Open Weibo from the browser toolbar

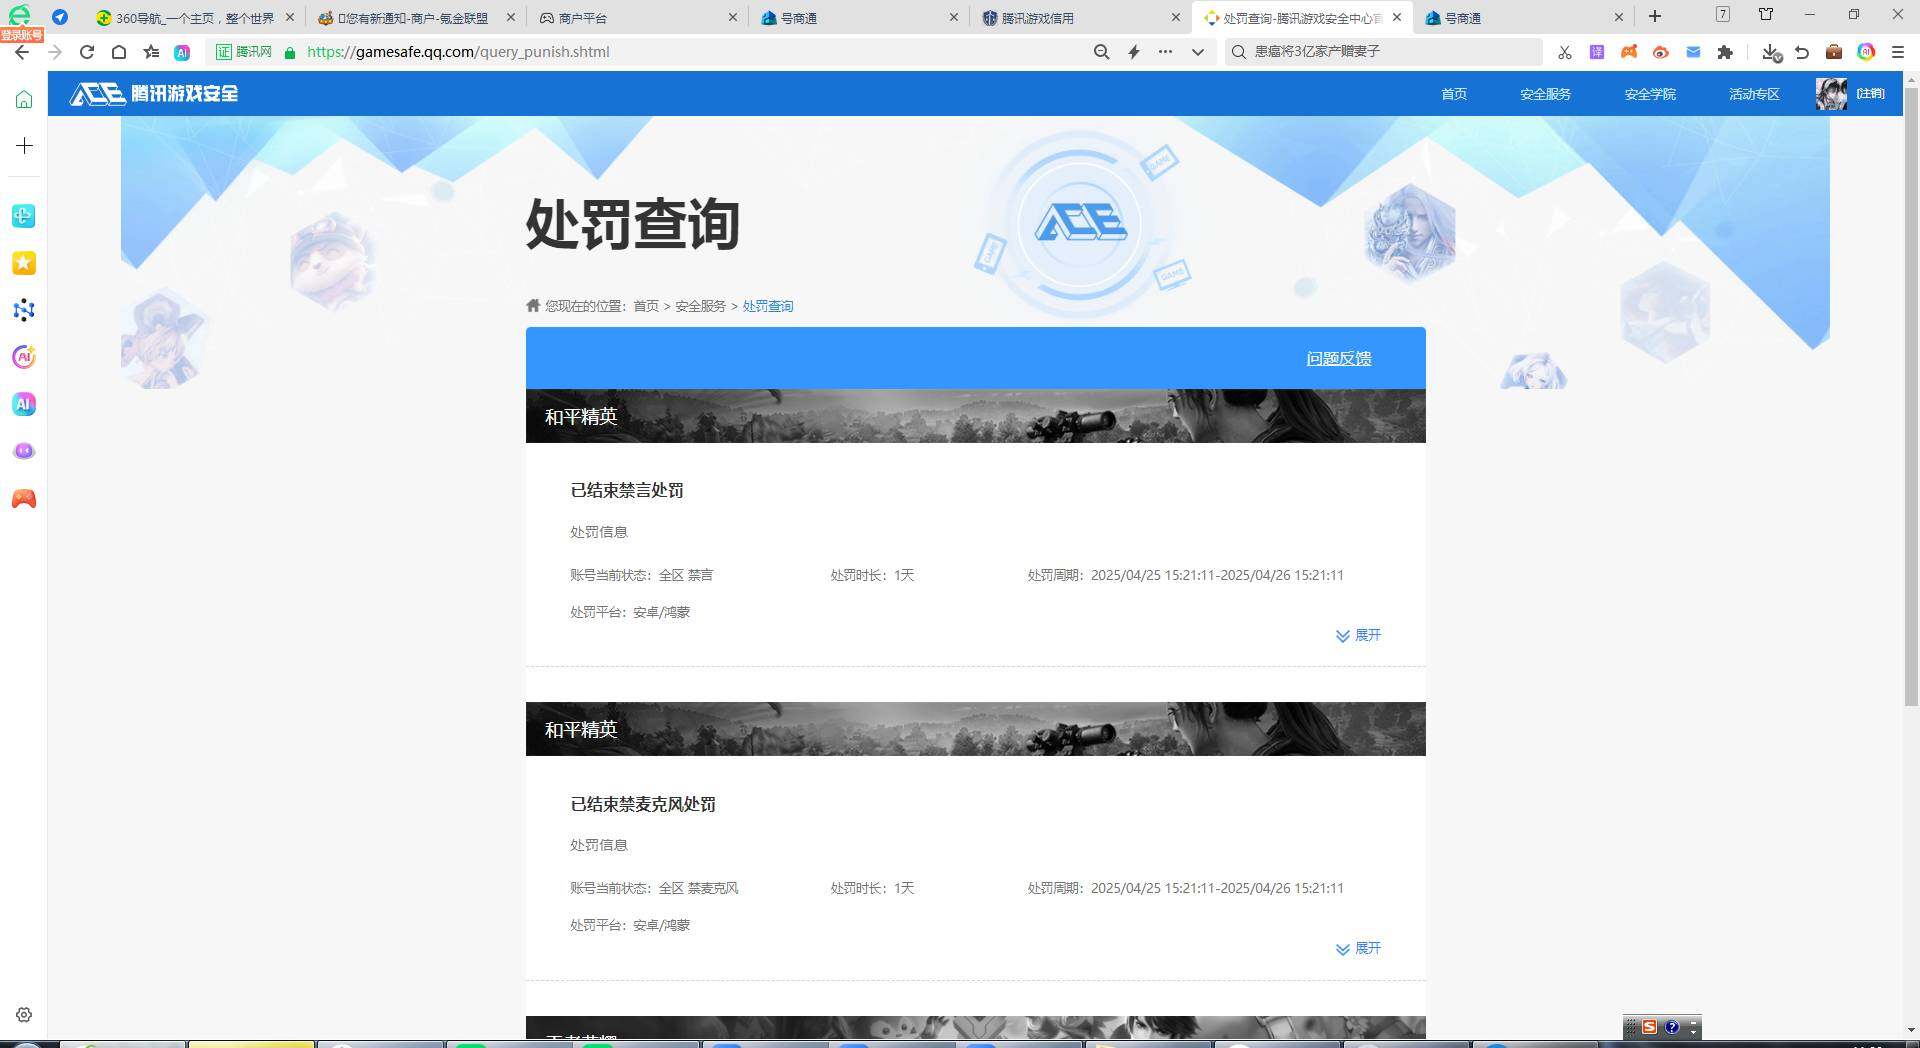[1661, 52]
